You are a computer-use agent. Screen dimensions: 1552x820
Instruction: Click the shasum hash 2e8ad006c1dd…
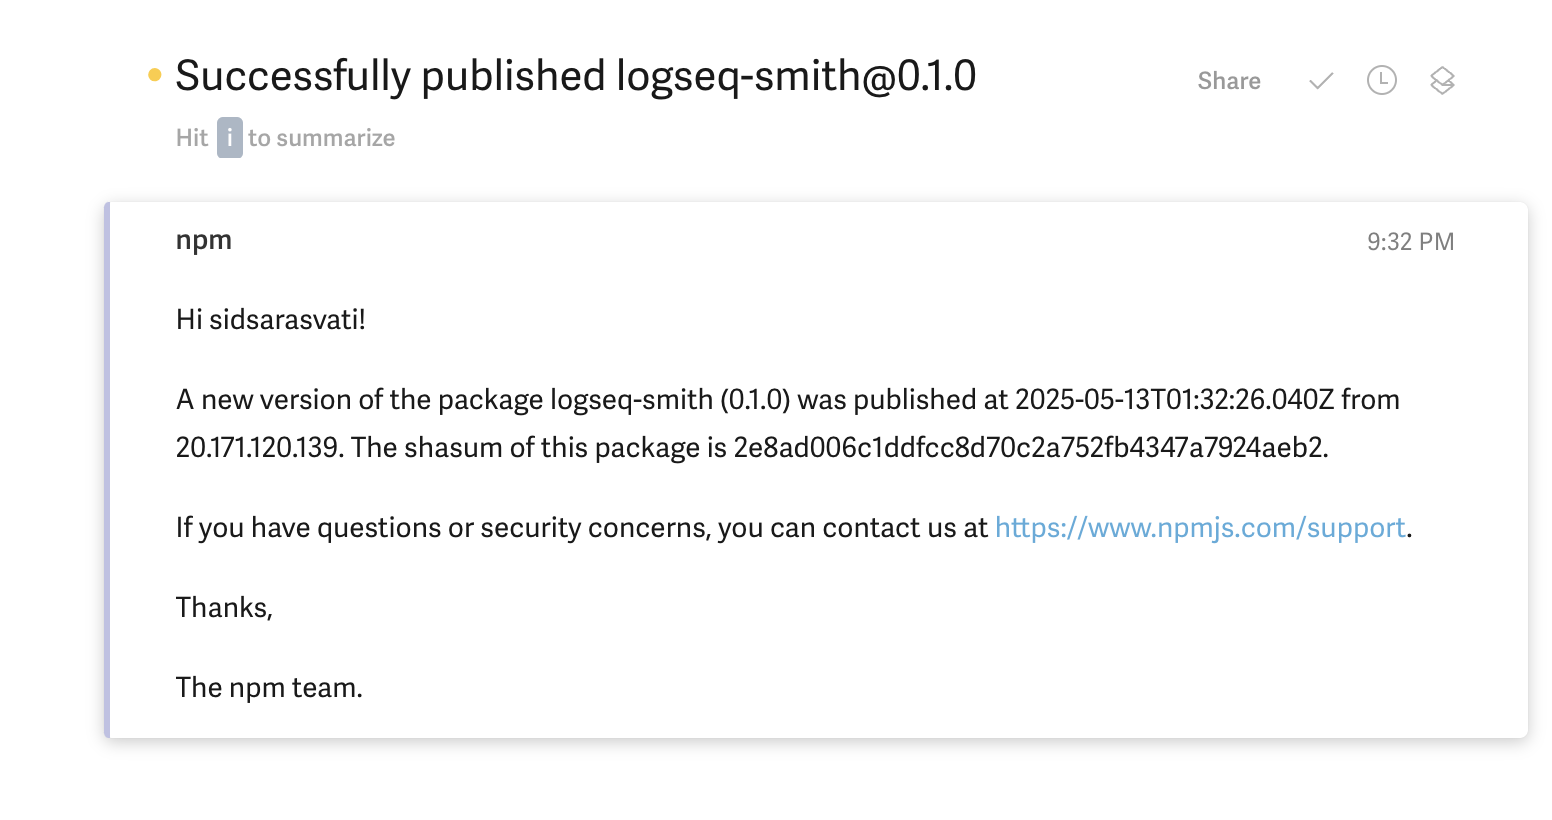click(1030, 448)
